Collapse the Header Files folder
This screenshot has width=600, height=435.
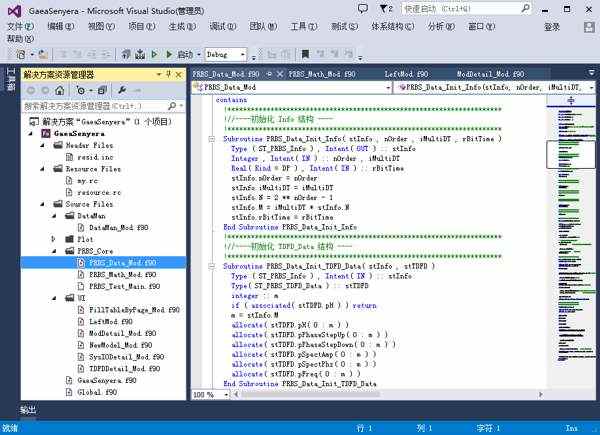point(42,145)
